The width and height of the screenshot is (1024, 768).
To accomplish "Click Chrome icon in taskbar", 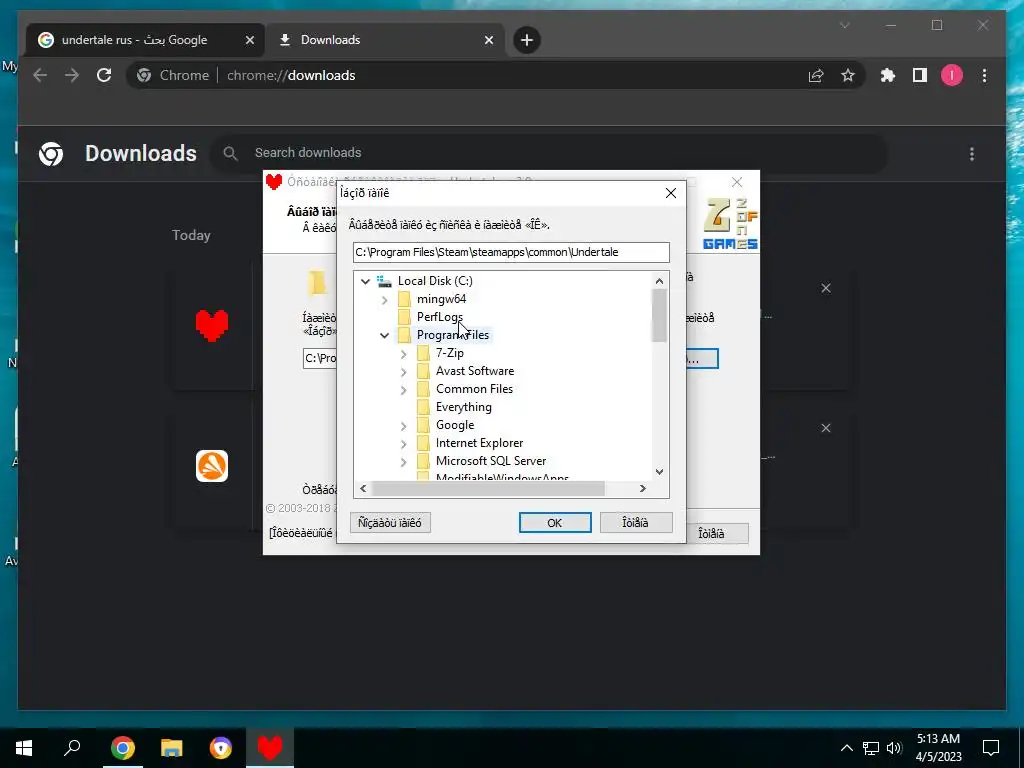I will click(x=122, y=748).
